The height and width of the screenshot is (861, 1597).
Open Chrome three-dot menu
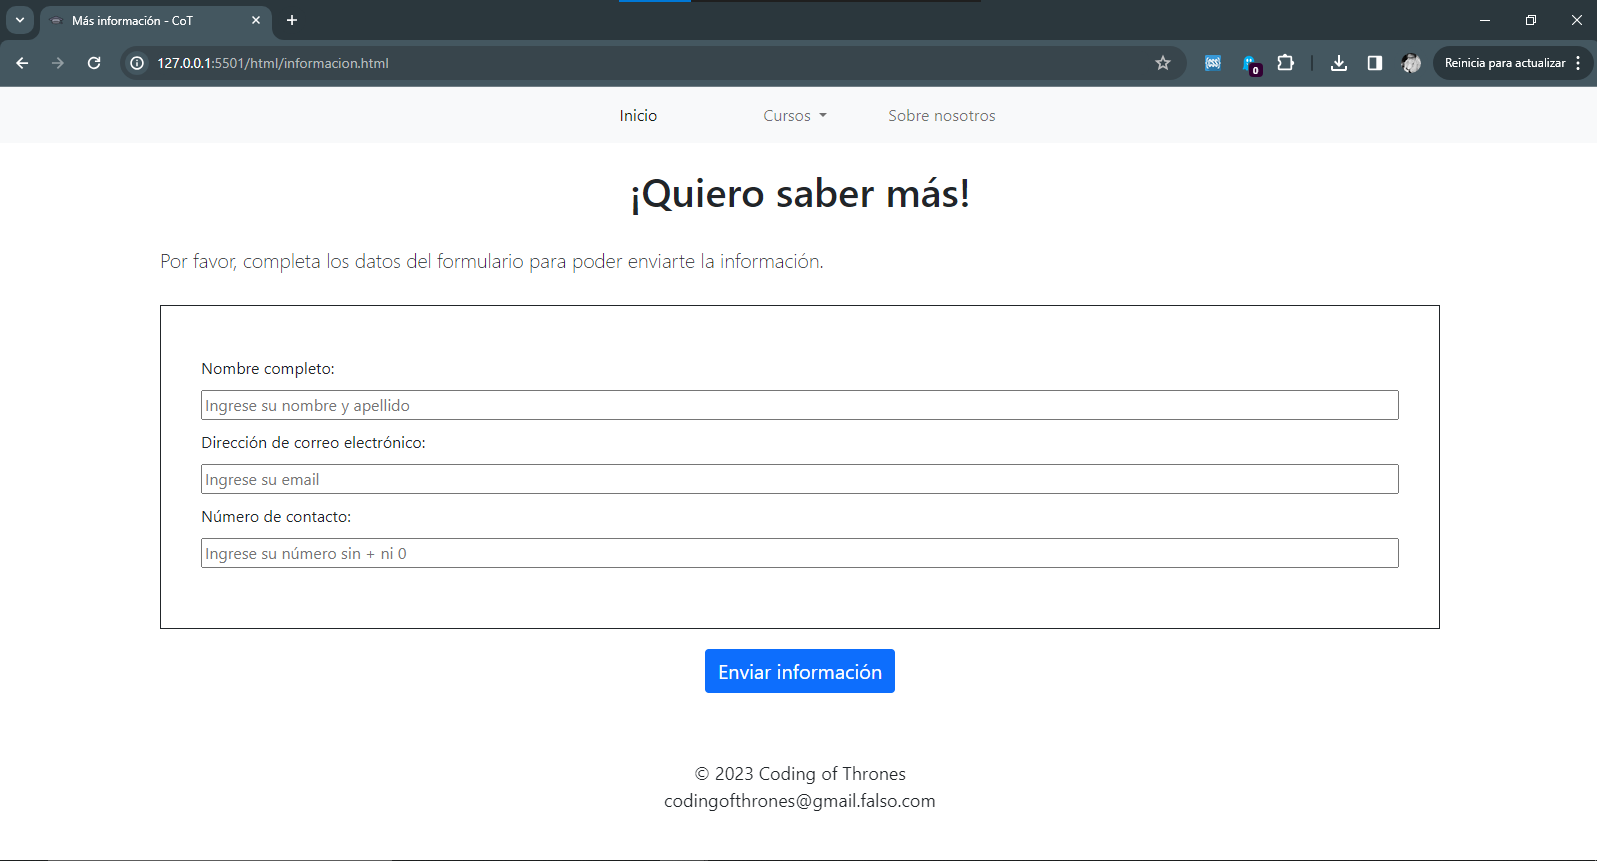pyautogui.click(x=1578, y=63)
